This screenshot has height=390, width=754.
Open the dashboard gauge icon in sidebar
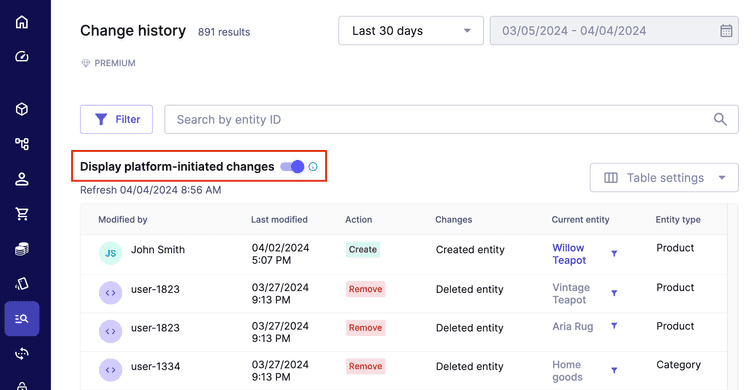coord(22,57)
